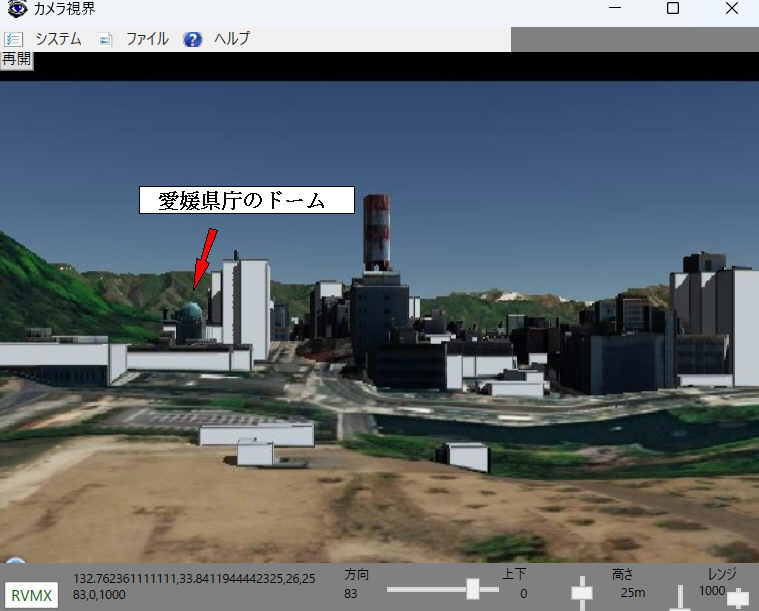Click the 愛媛県庁のドーム annotation label
This screenshot has width=759, height=611.
click(x=246, y=200)
